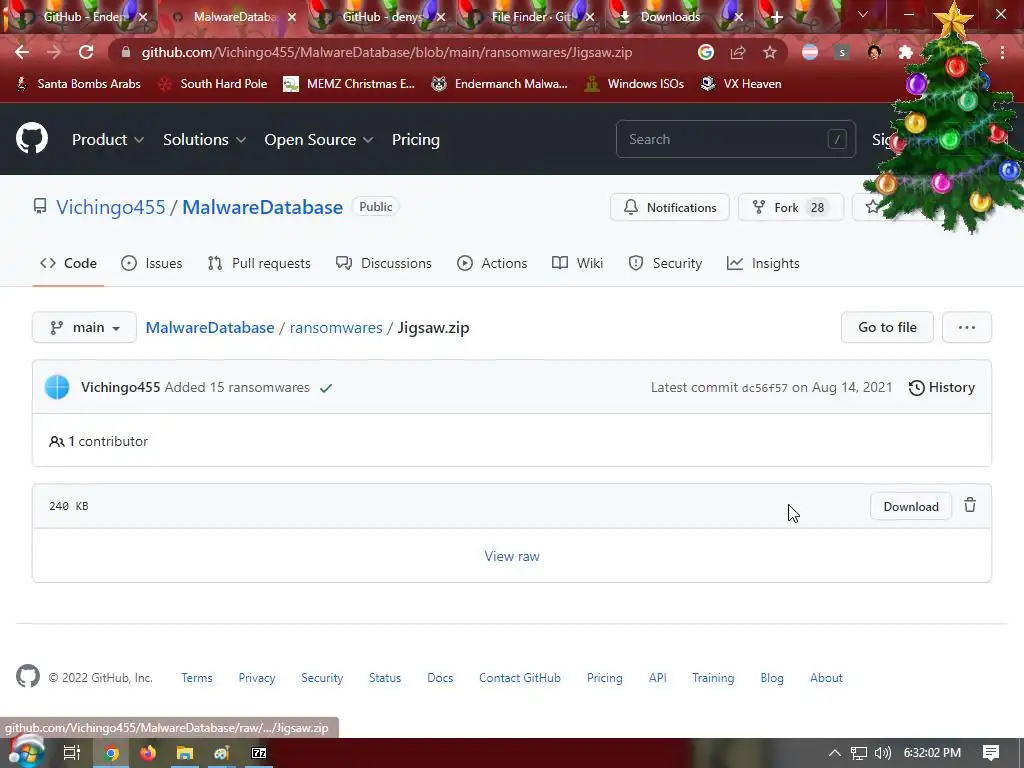This screenshot has width=1024, height=768.
Task: Open the Vichingo455 owner link
Action: (110, 207)
